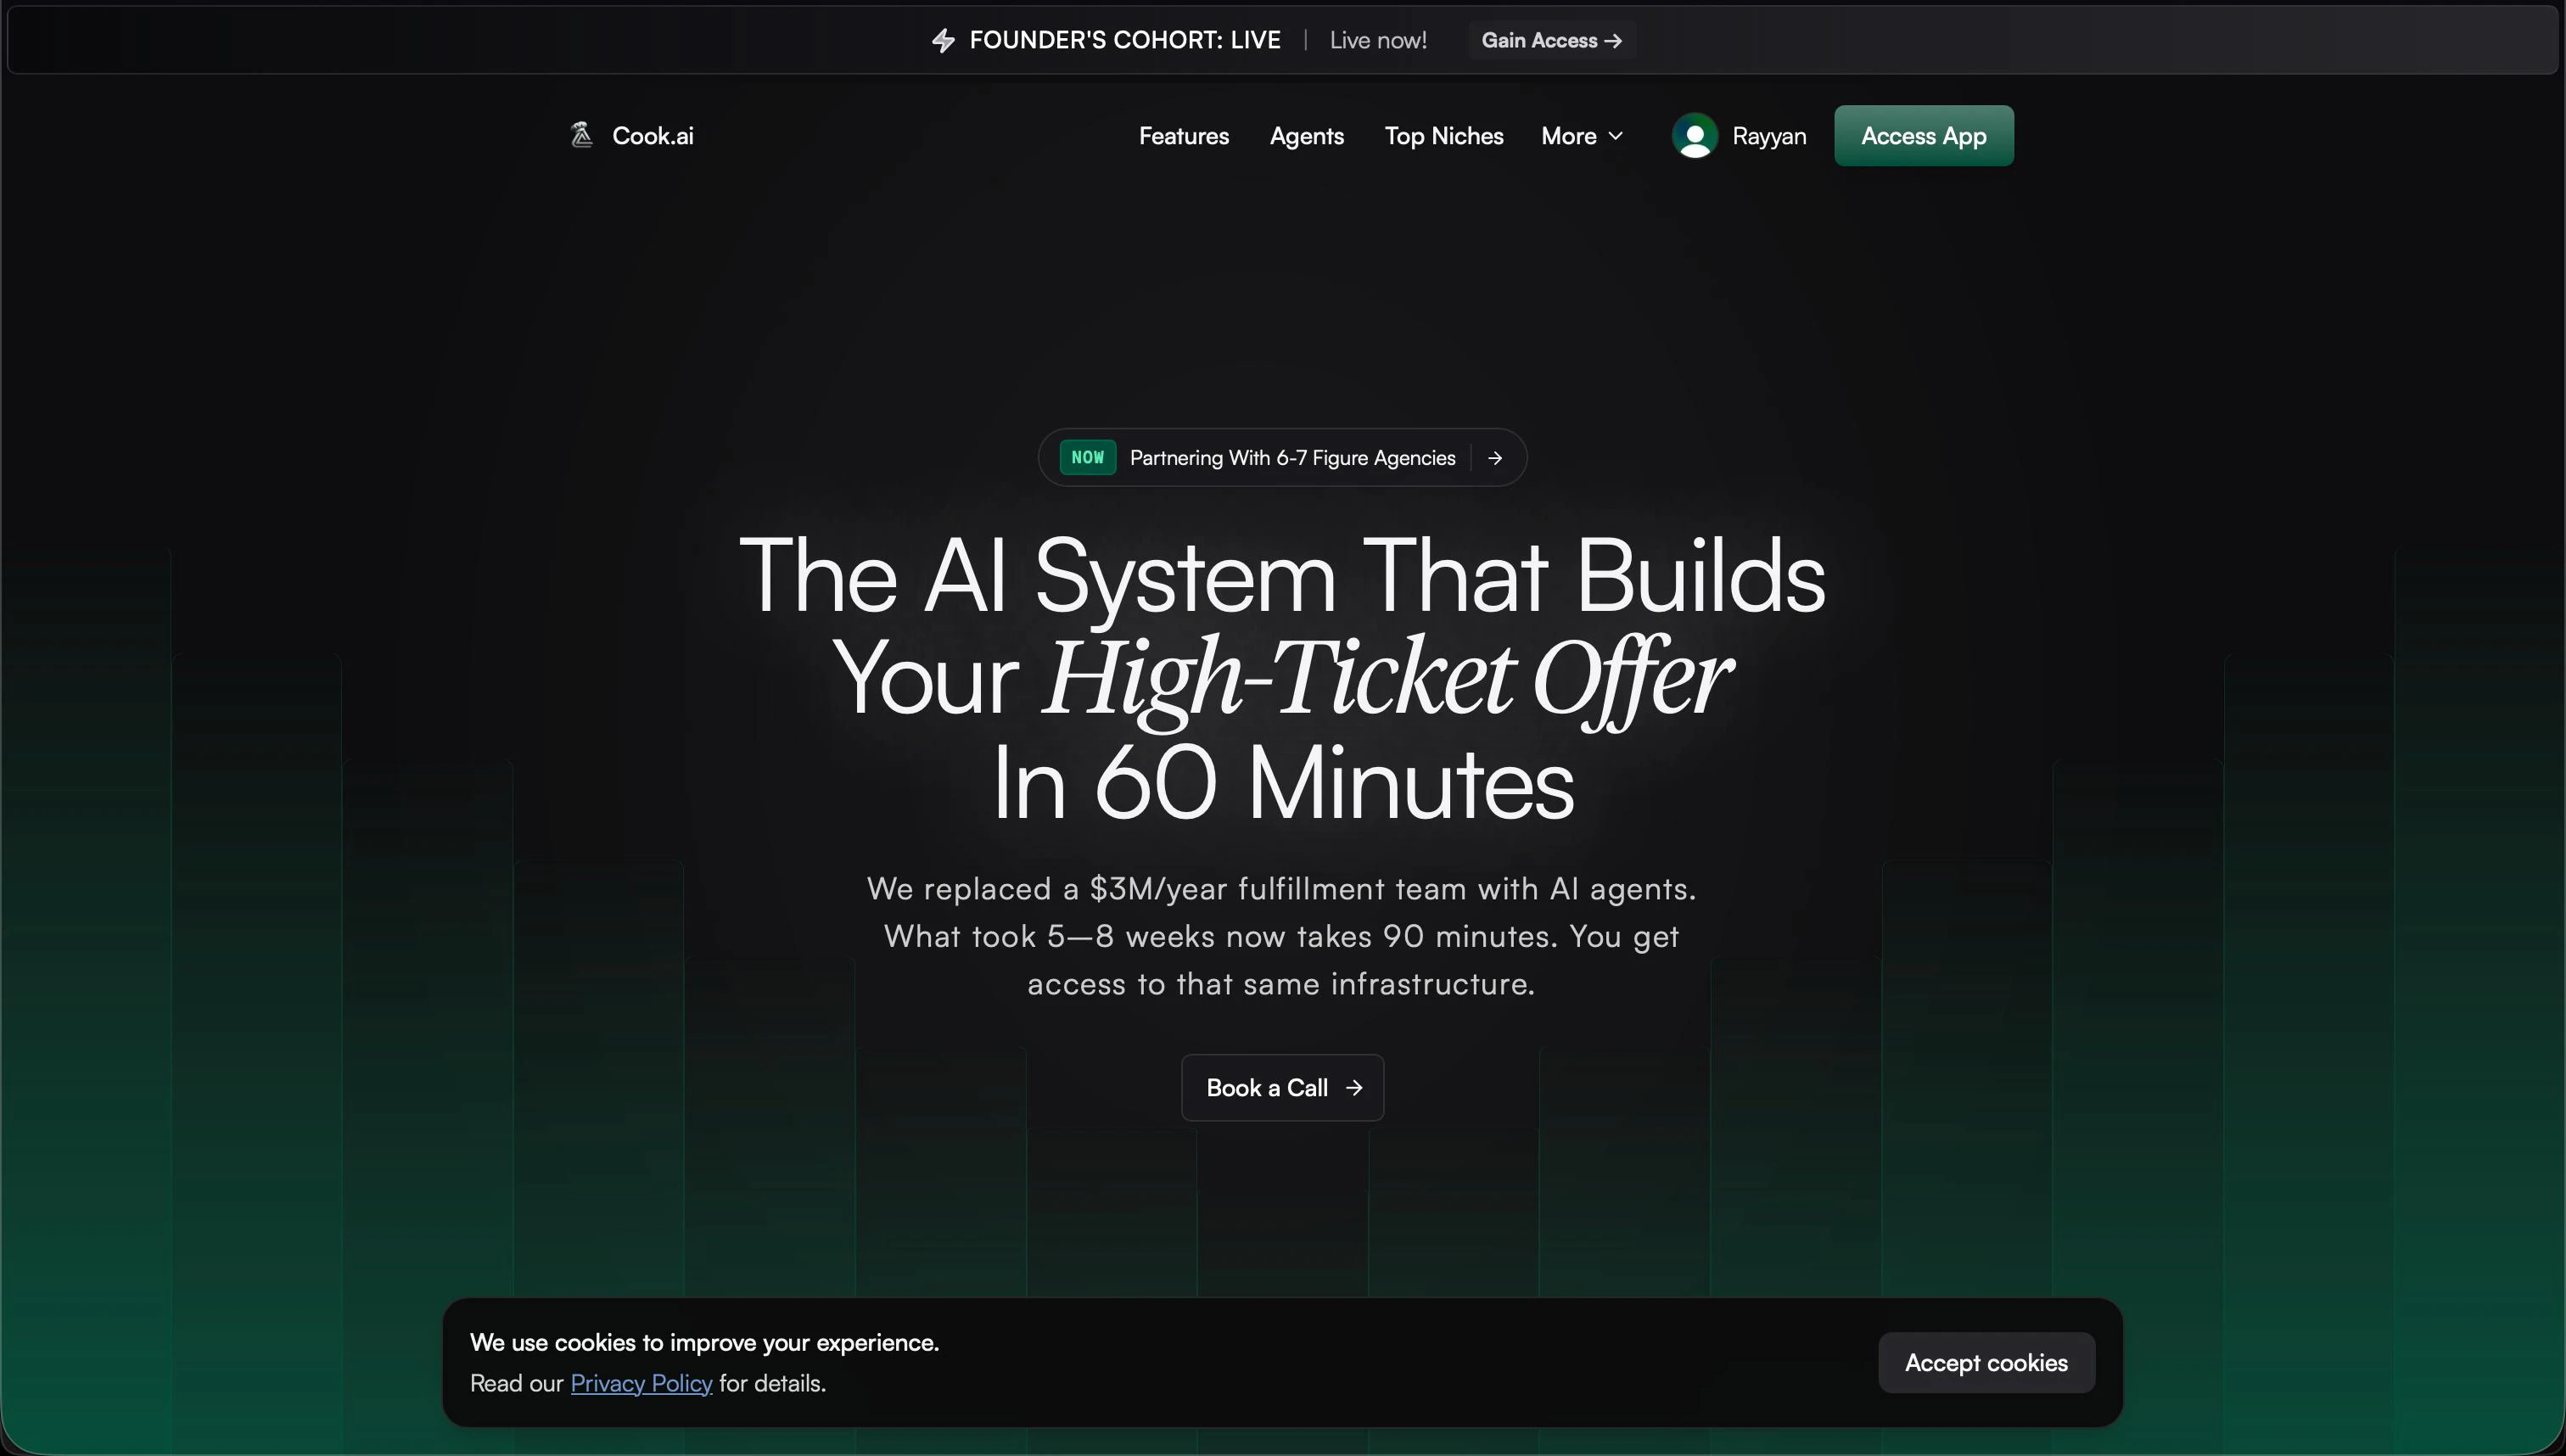2566x1456 pixels.
Task: Click the Cook.ai logo icon
Action: (x=581, y=135)
